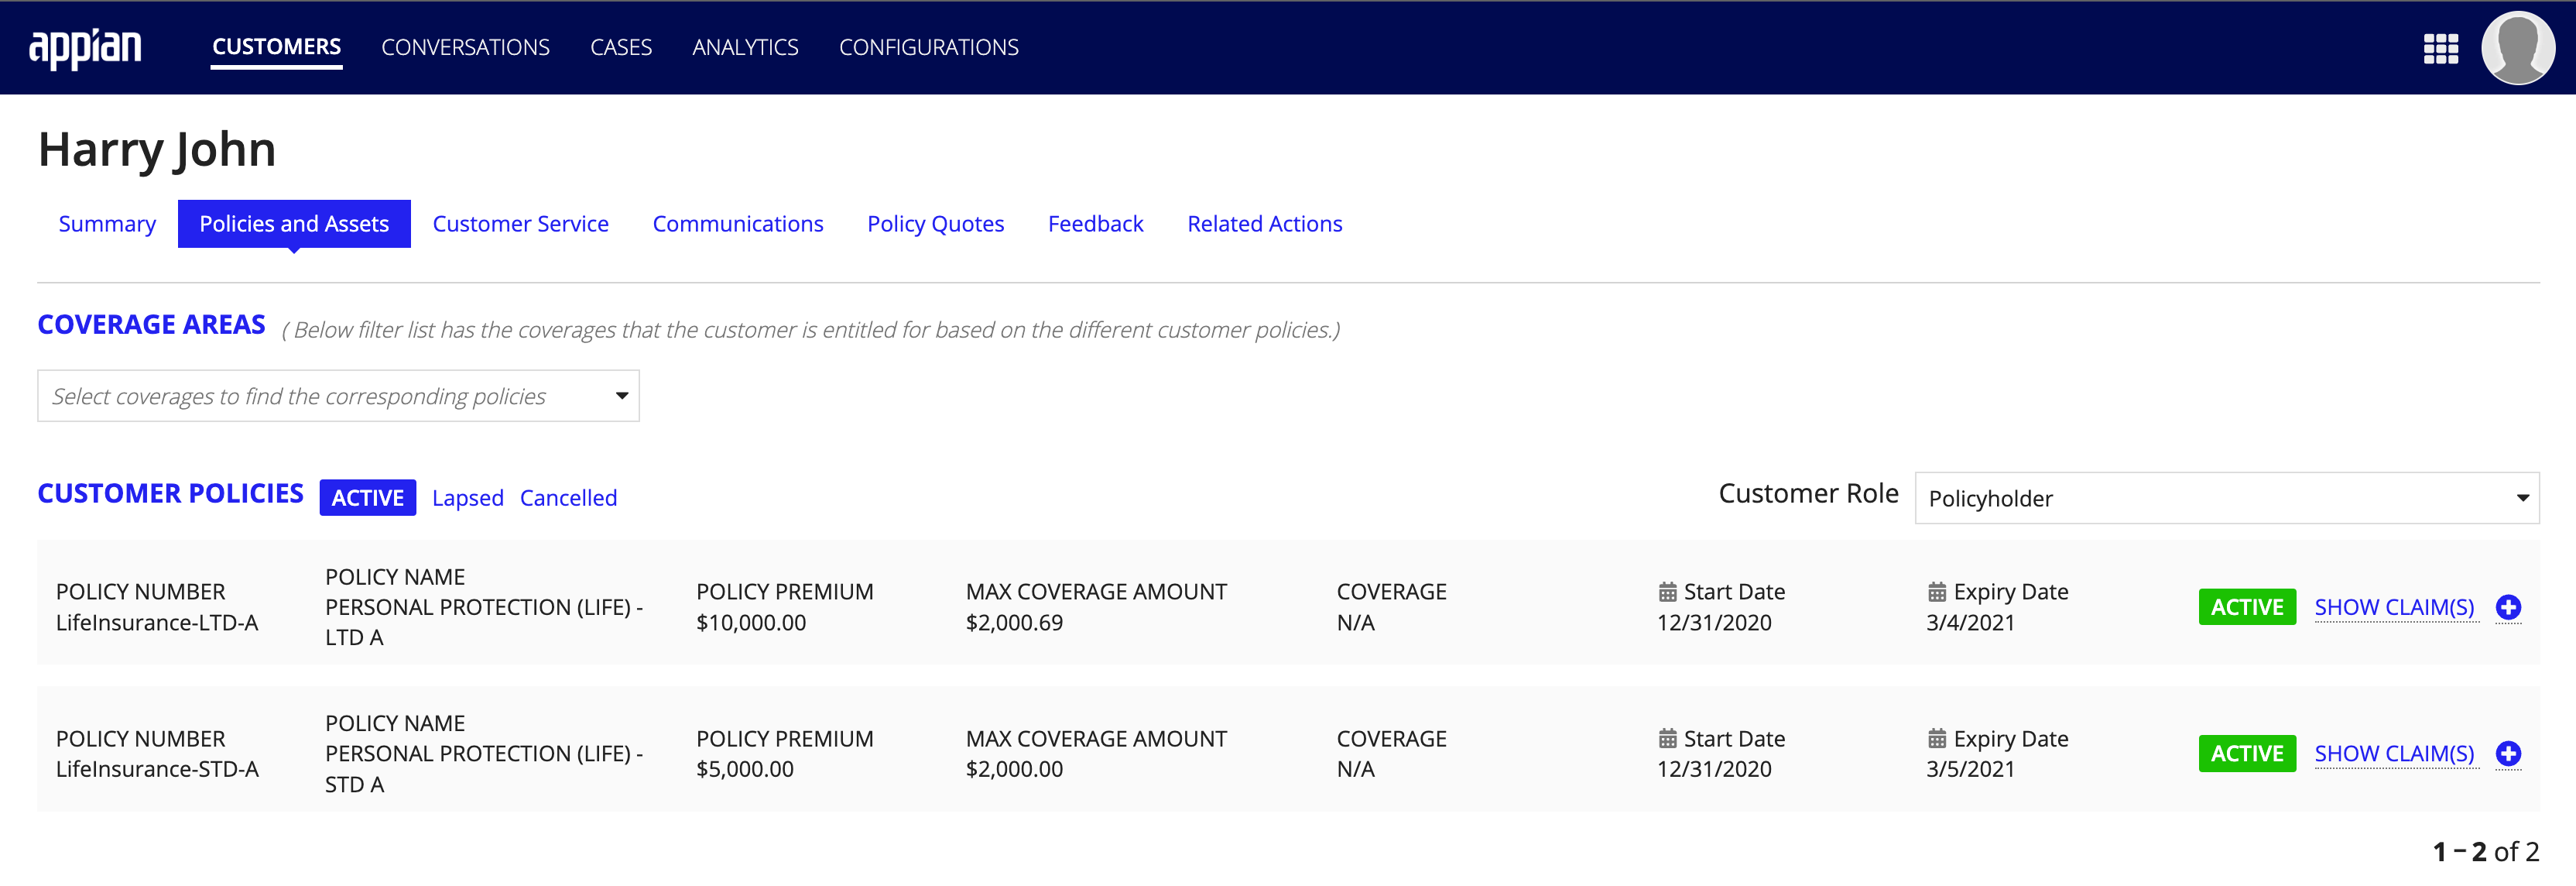Open the coverages filter dropdown
Screen dimensions: 2576x886
[338, 396]
